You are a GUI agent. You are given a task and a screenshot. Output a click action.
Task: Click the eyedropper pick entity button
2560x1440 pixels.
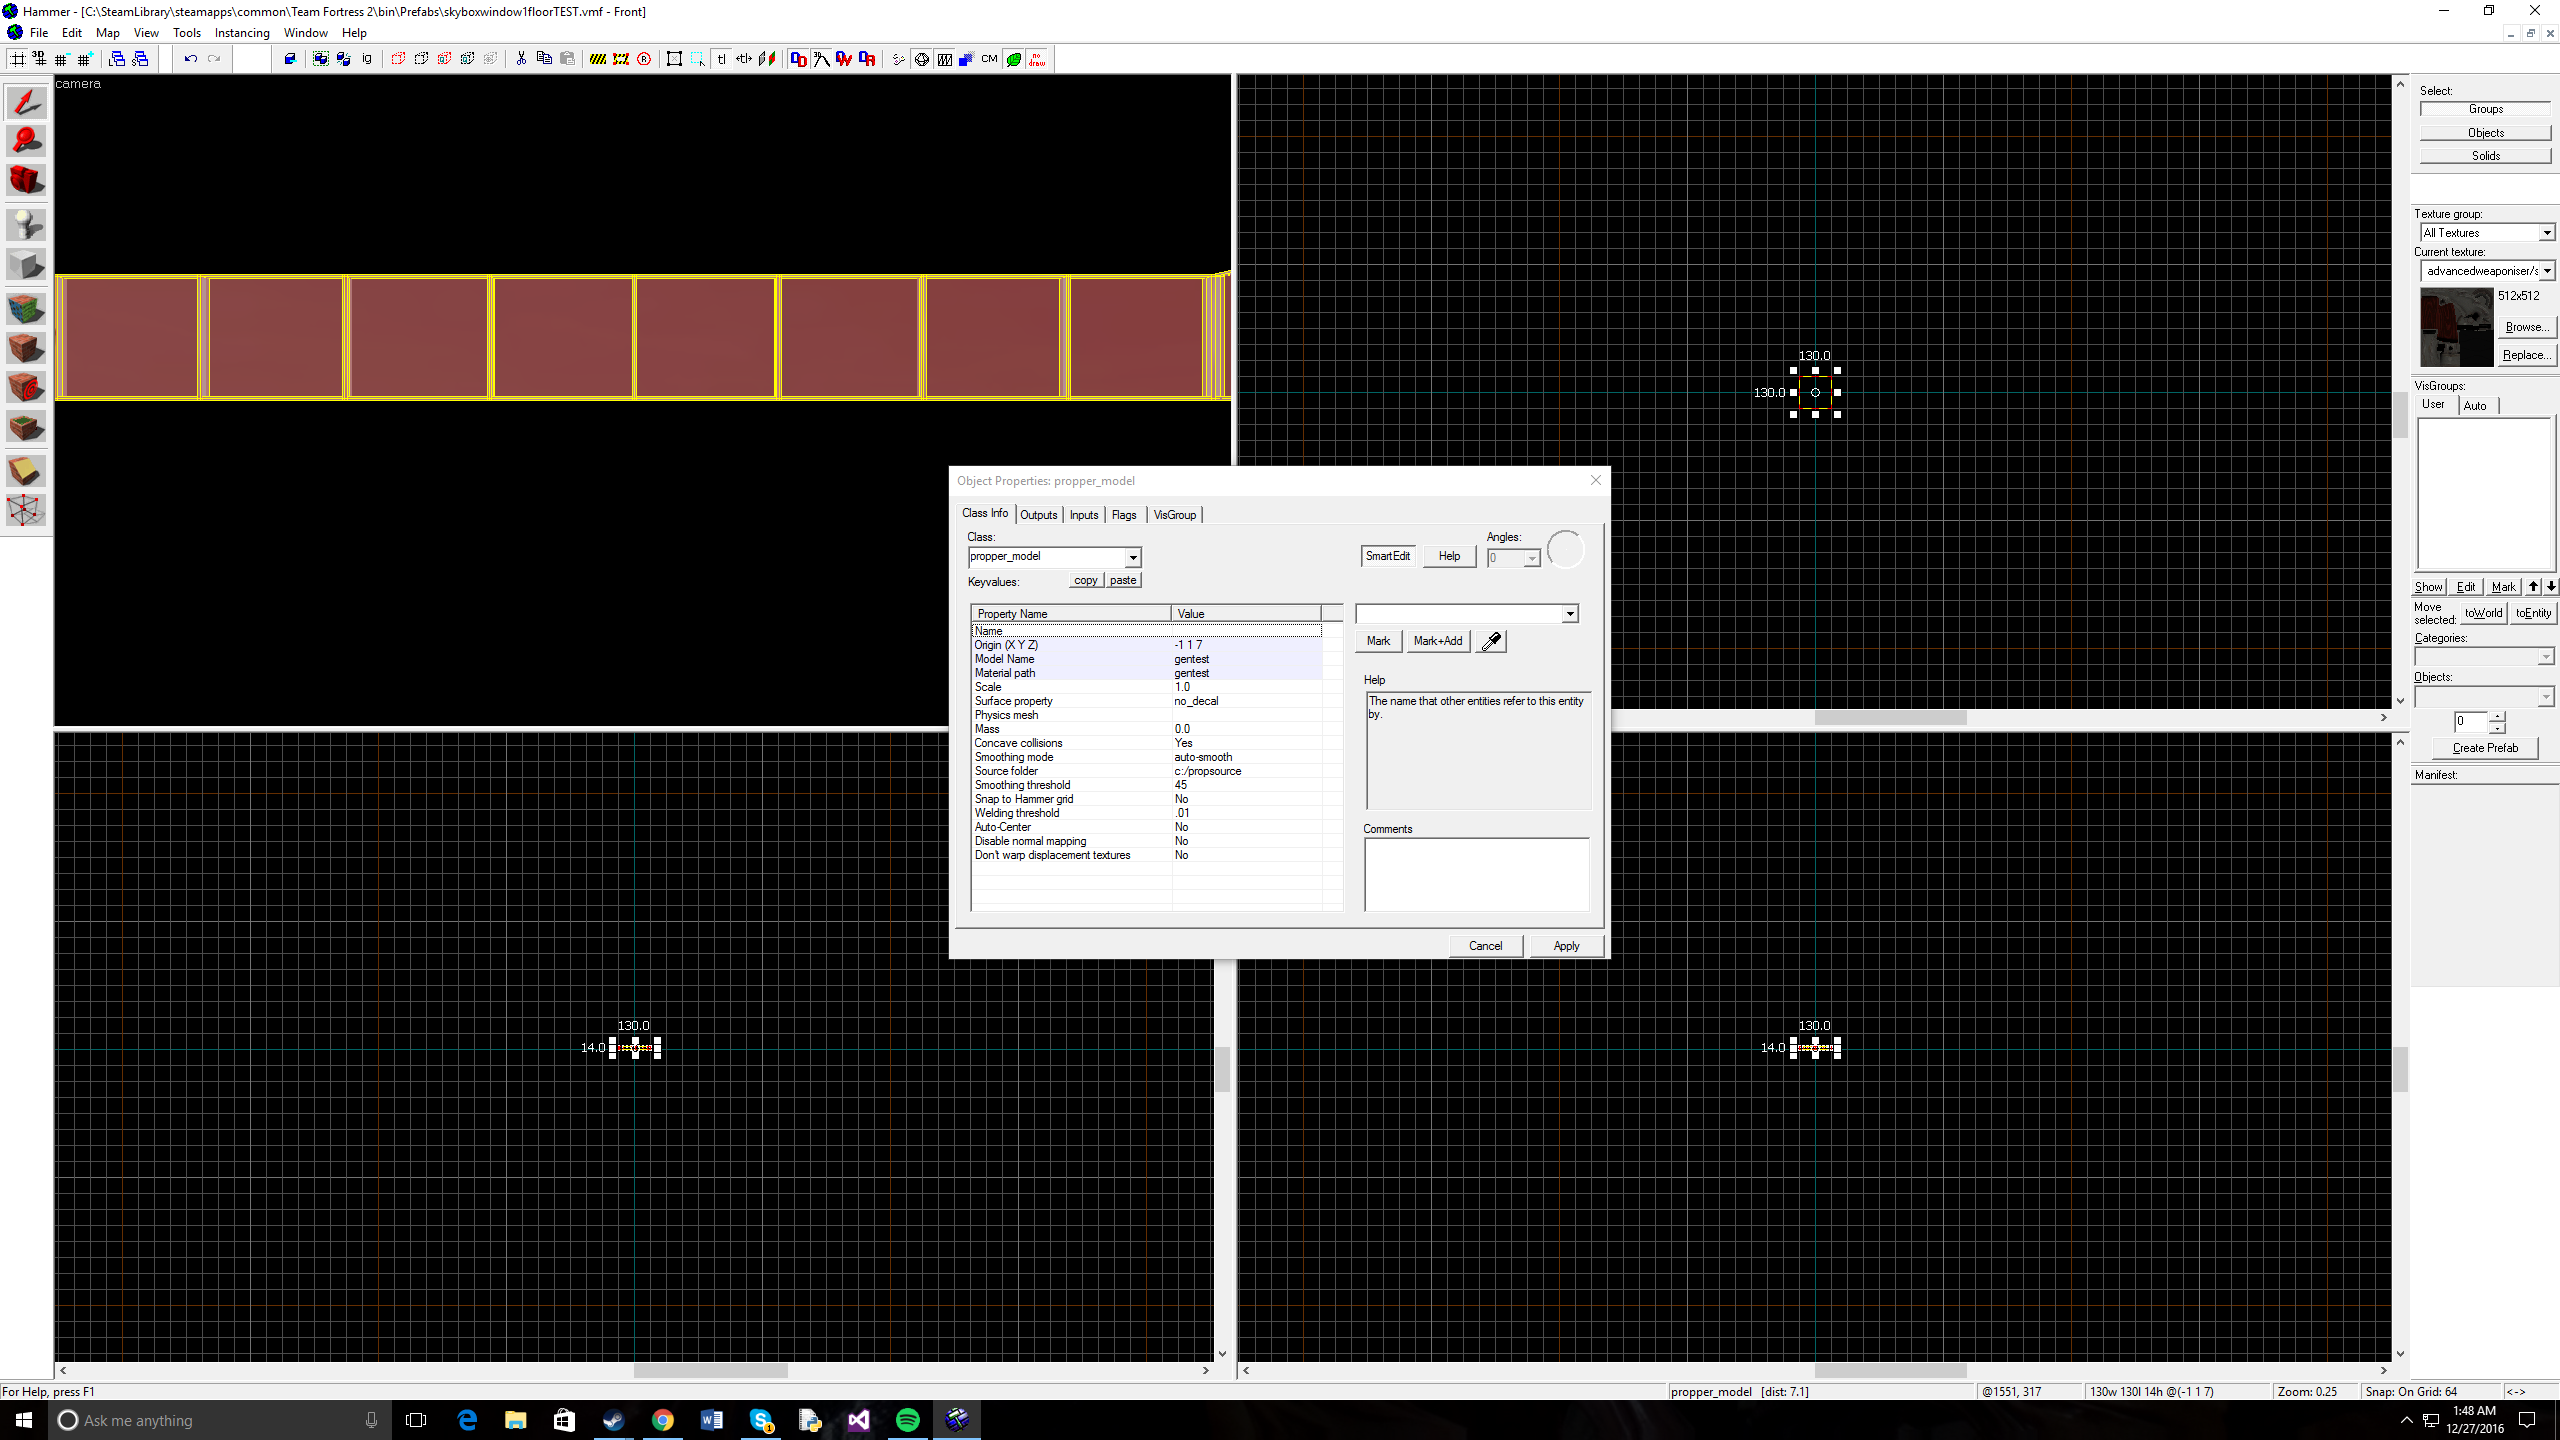click(x=1491, y=641)
